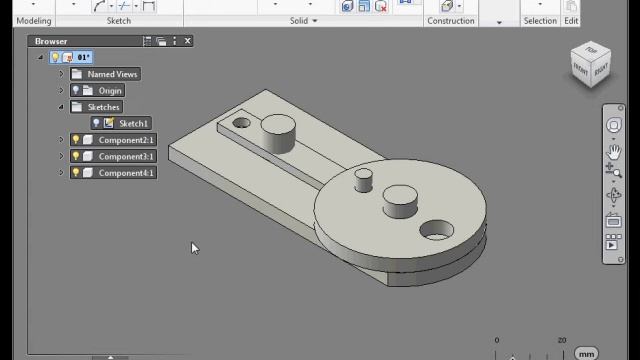Viewport: 640px width, 360px height.
Task: Hide Component4:1 via its light bulb
Action: click(76, 173)
